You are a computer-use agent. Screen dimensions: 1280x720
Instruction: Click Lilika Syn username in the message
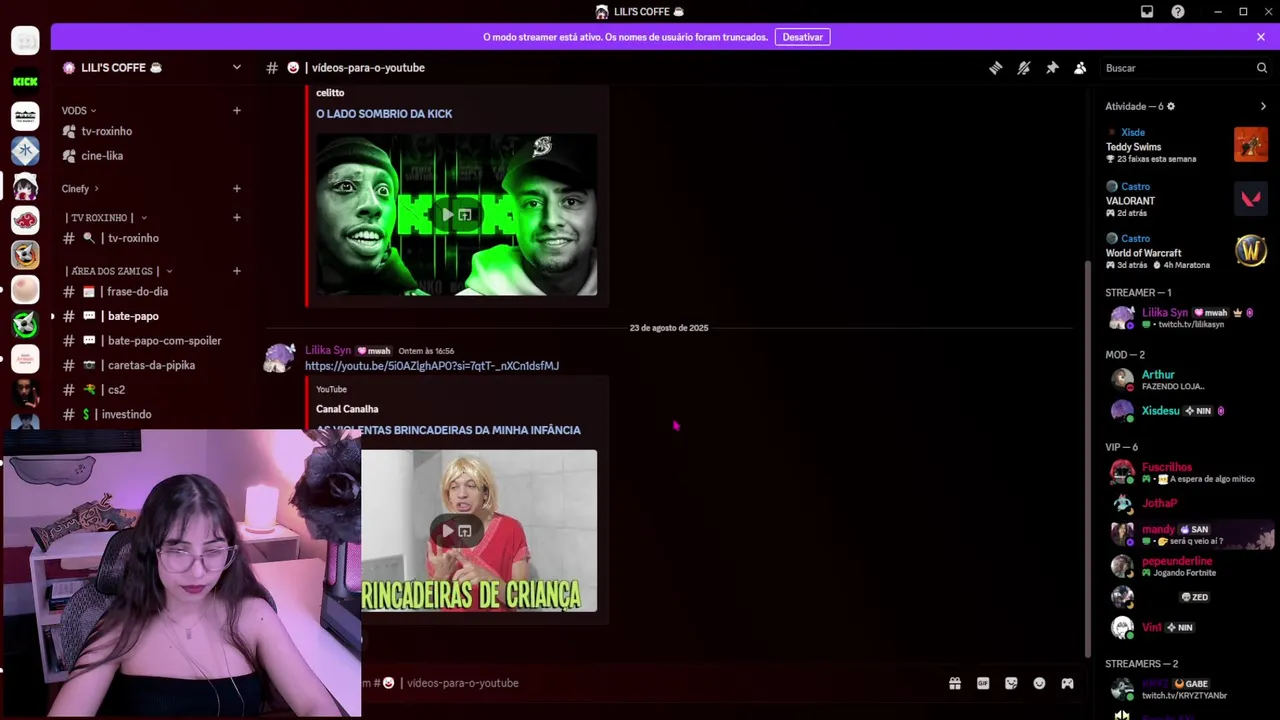pyautogui.click(x=328, y=351)
